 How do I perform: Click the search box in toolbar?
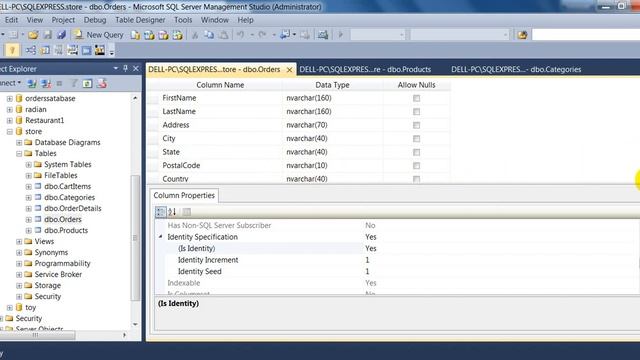click(x=586, y=35)
